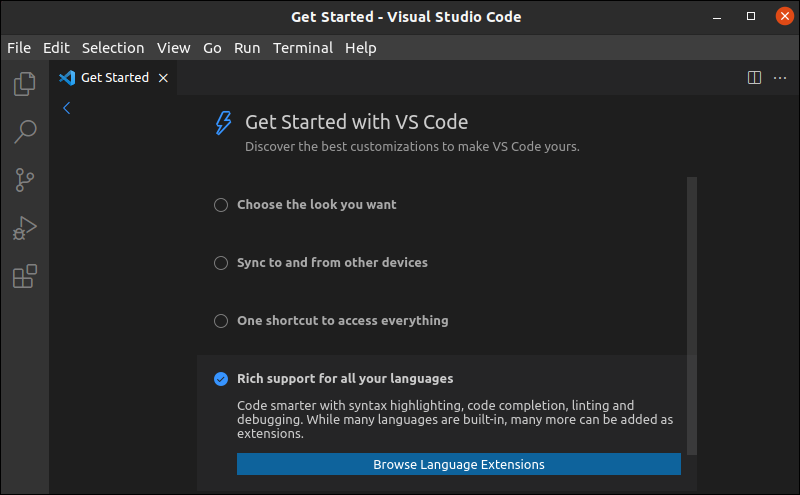800x495 pixels.
Task: Expand 'Choose the look you want' step
Action: click(316, 205)
